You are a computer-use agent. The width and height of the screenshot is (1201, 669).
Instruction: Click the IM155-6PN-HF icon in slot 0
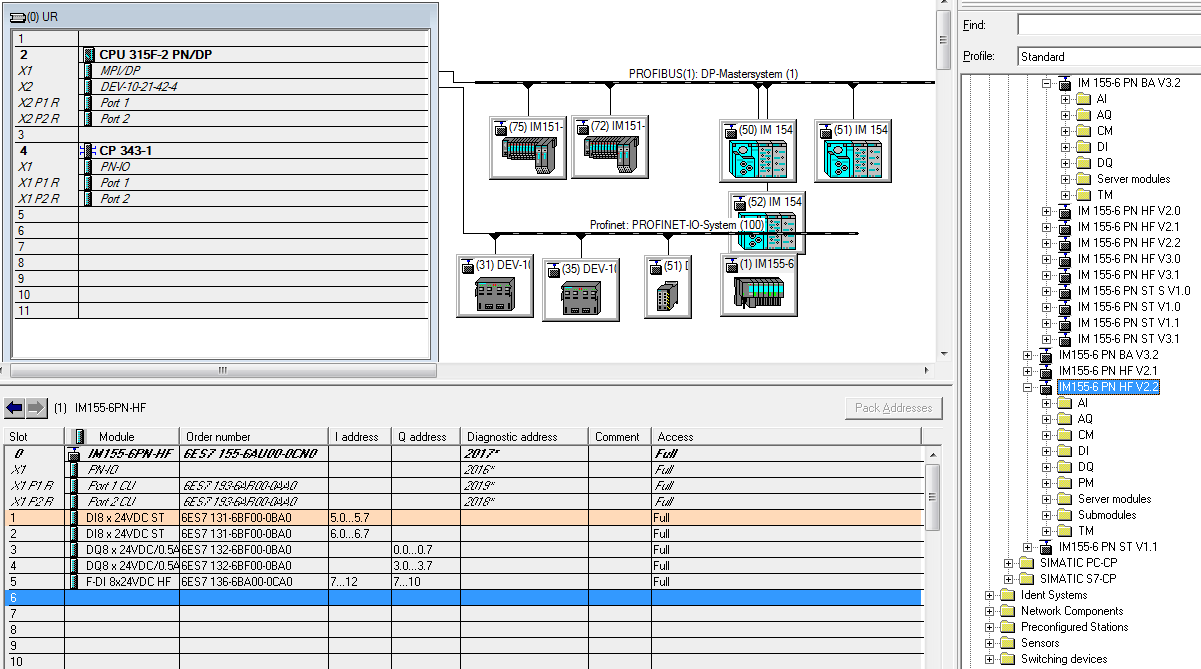coord(73,453)
